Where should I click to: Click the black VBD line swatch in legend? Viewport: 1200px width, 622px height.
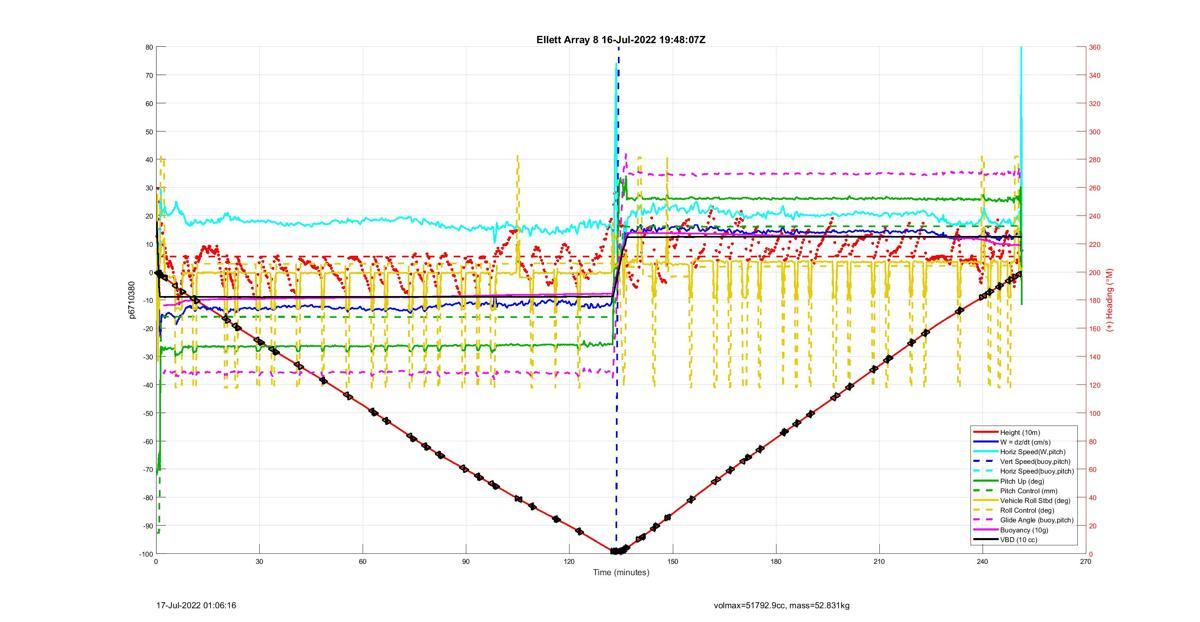(985, 539)
